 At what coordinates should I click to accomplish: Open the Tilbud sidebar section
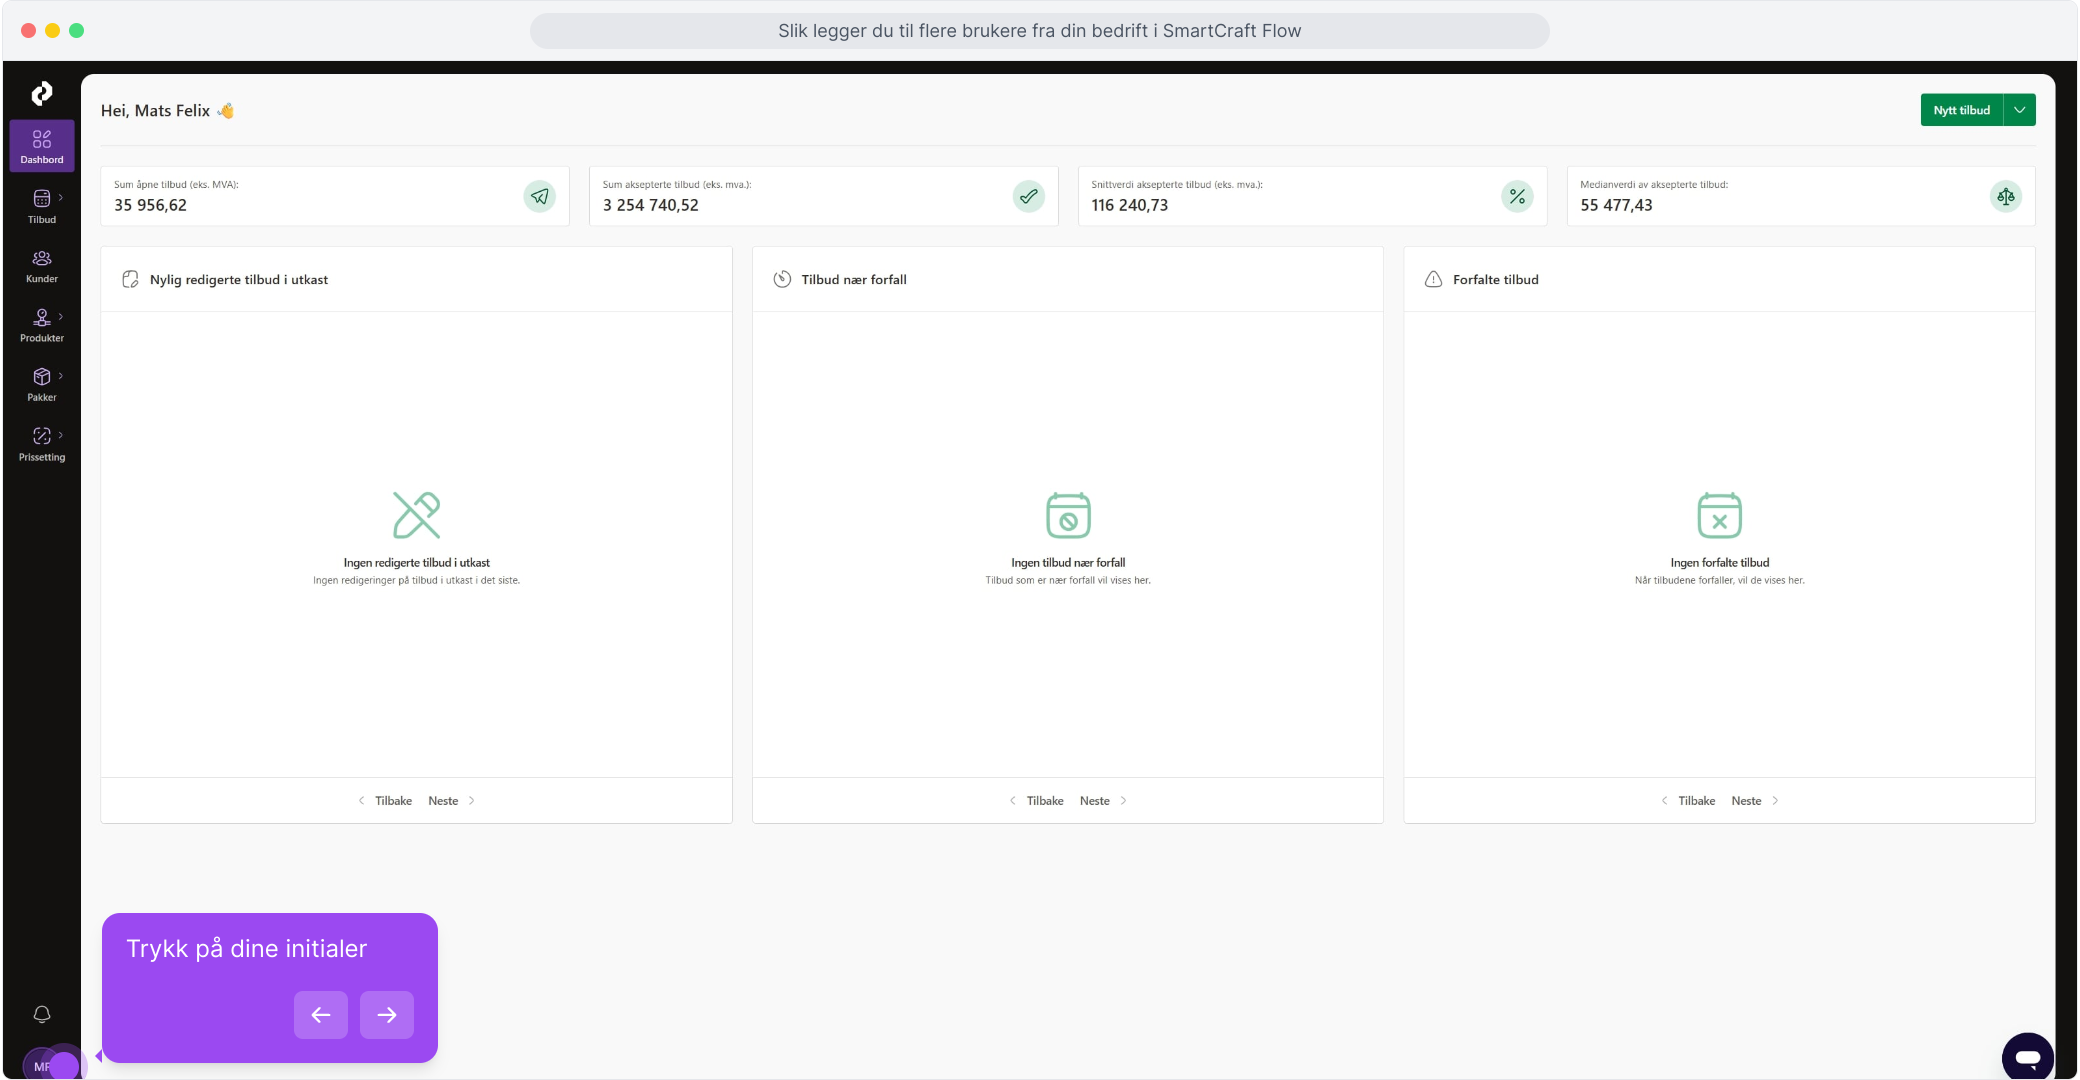tap(42, 206)
